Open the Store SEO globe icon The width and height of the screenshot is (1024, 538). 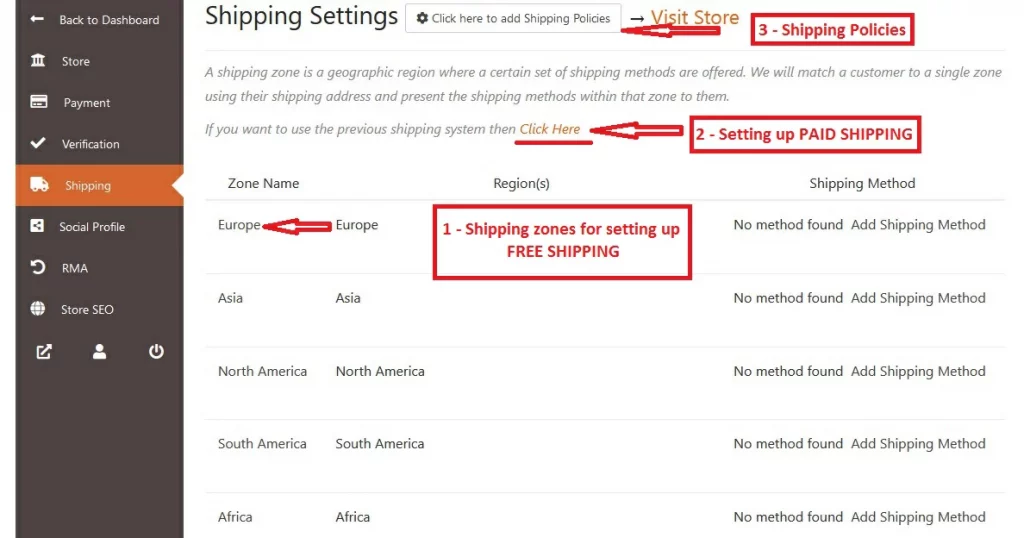(x=38, y=309)
